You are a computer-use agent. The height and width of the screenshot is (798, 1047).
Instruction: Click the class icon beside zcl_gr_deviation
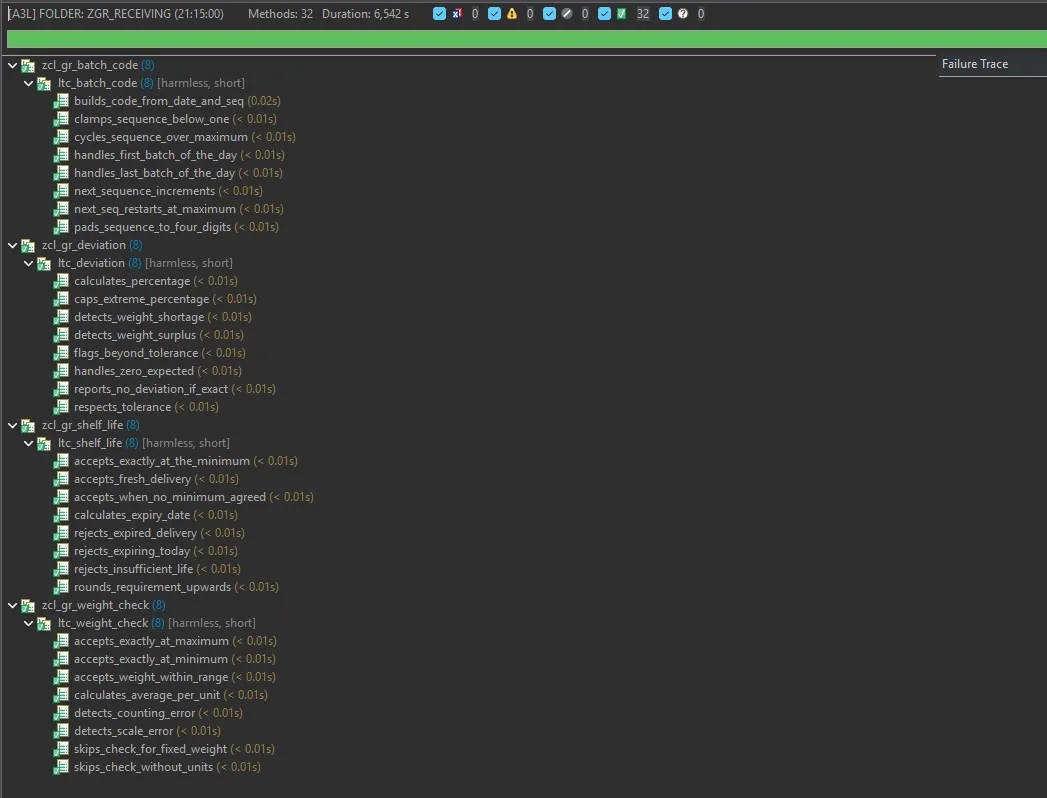28,246
